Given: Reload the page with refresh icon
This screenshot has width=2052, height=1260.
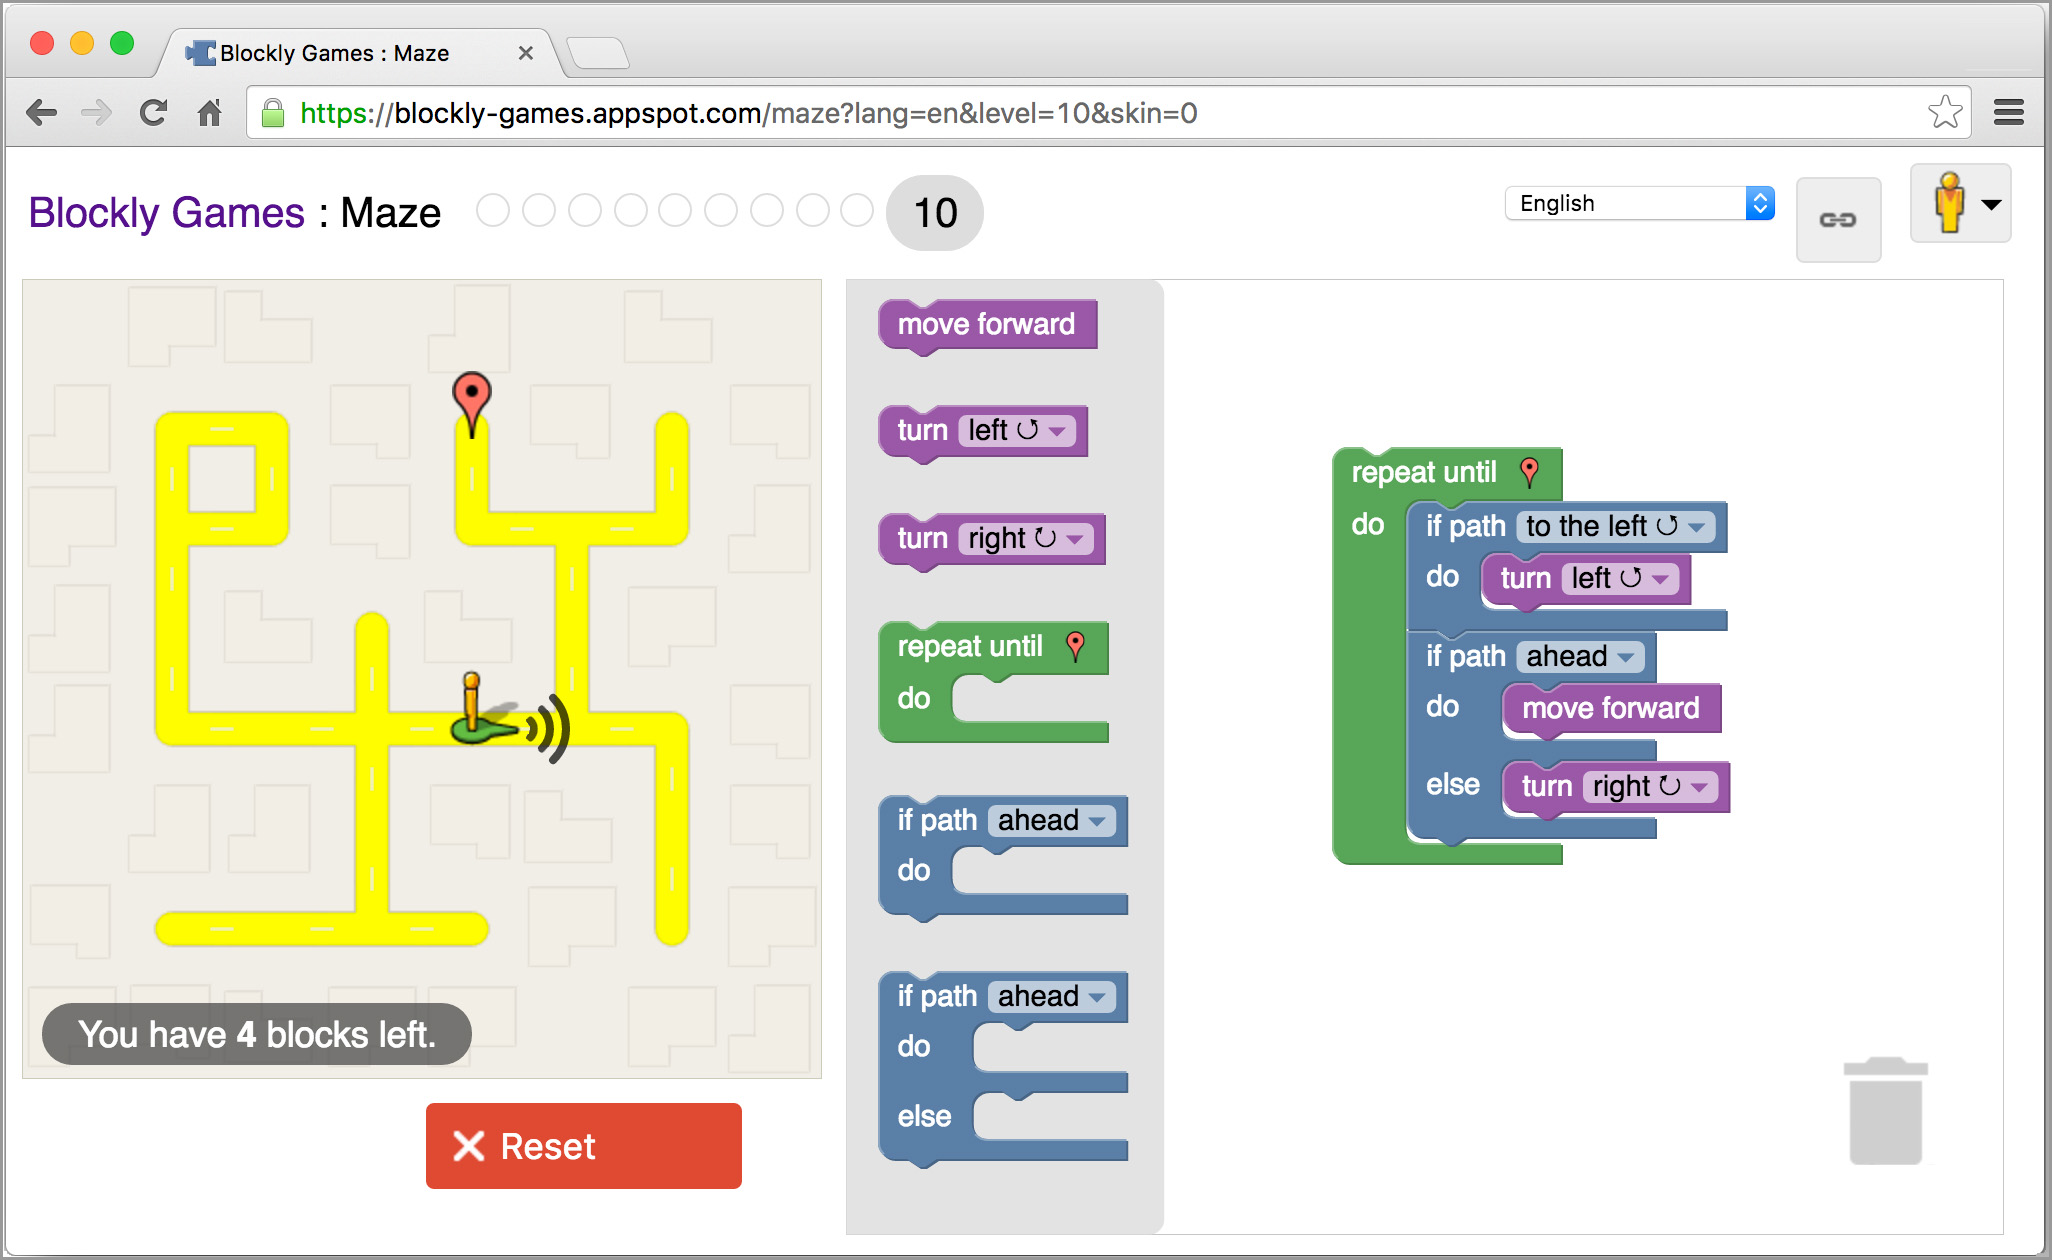Looking at the screenshot, I should pos(153,113).
